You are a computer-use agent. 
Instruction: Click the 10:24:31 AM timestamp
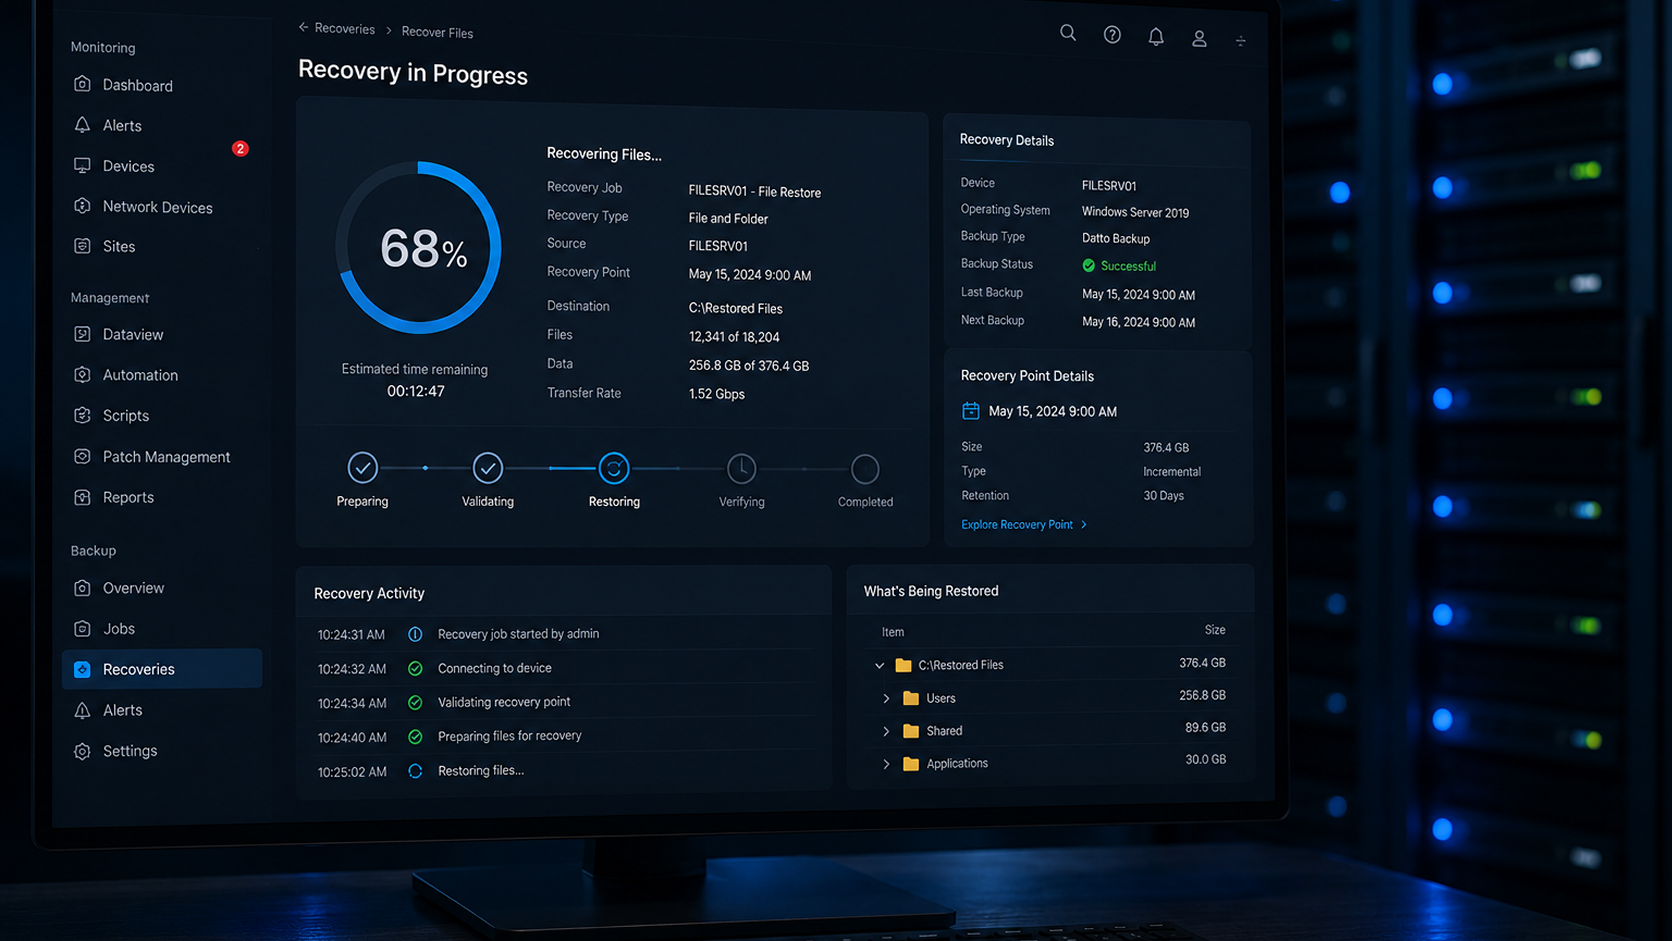(351, 635)
